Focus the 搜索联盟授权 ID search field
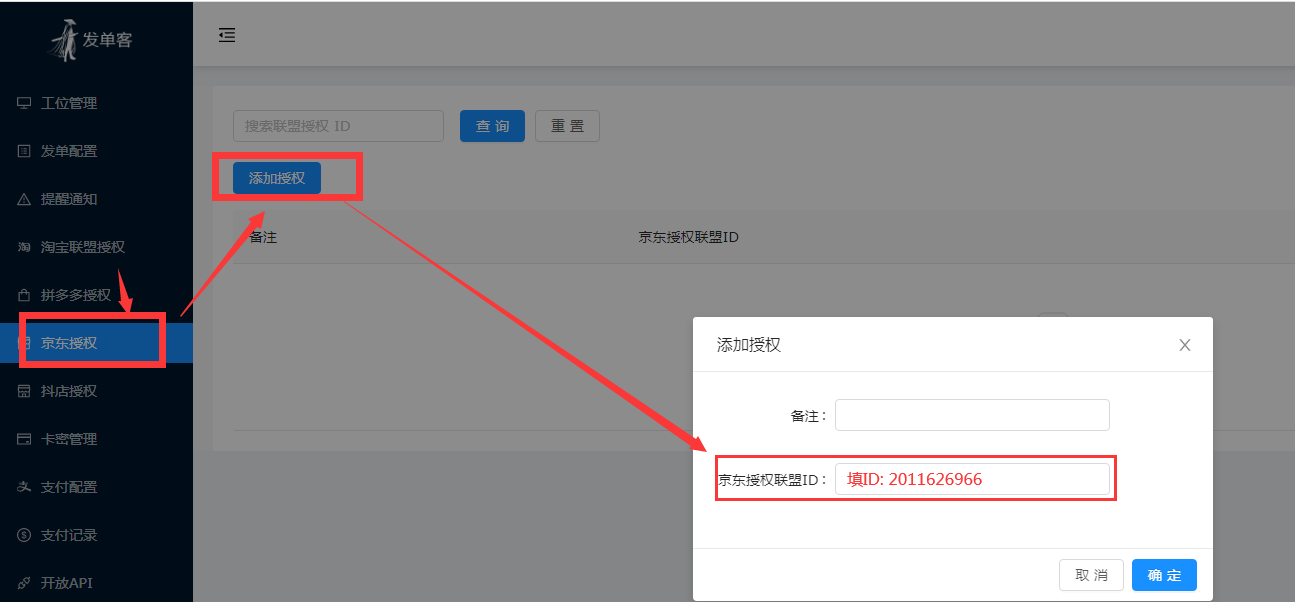Screen dimensions: 1295x602 (338, 126)
